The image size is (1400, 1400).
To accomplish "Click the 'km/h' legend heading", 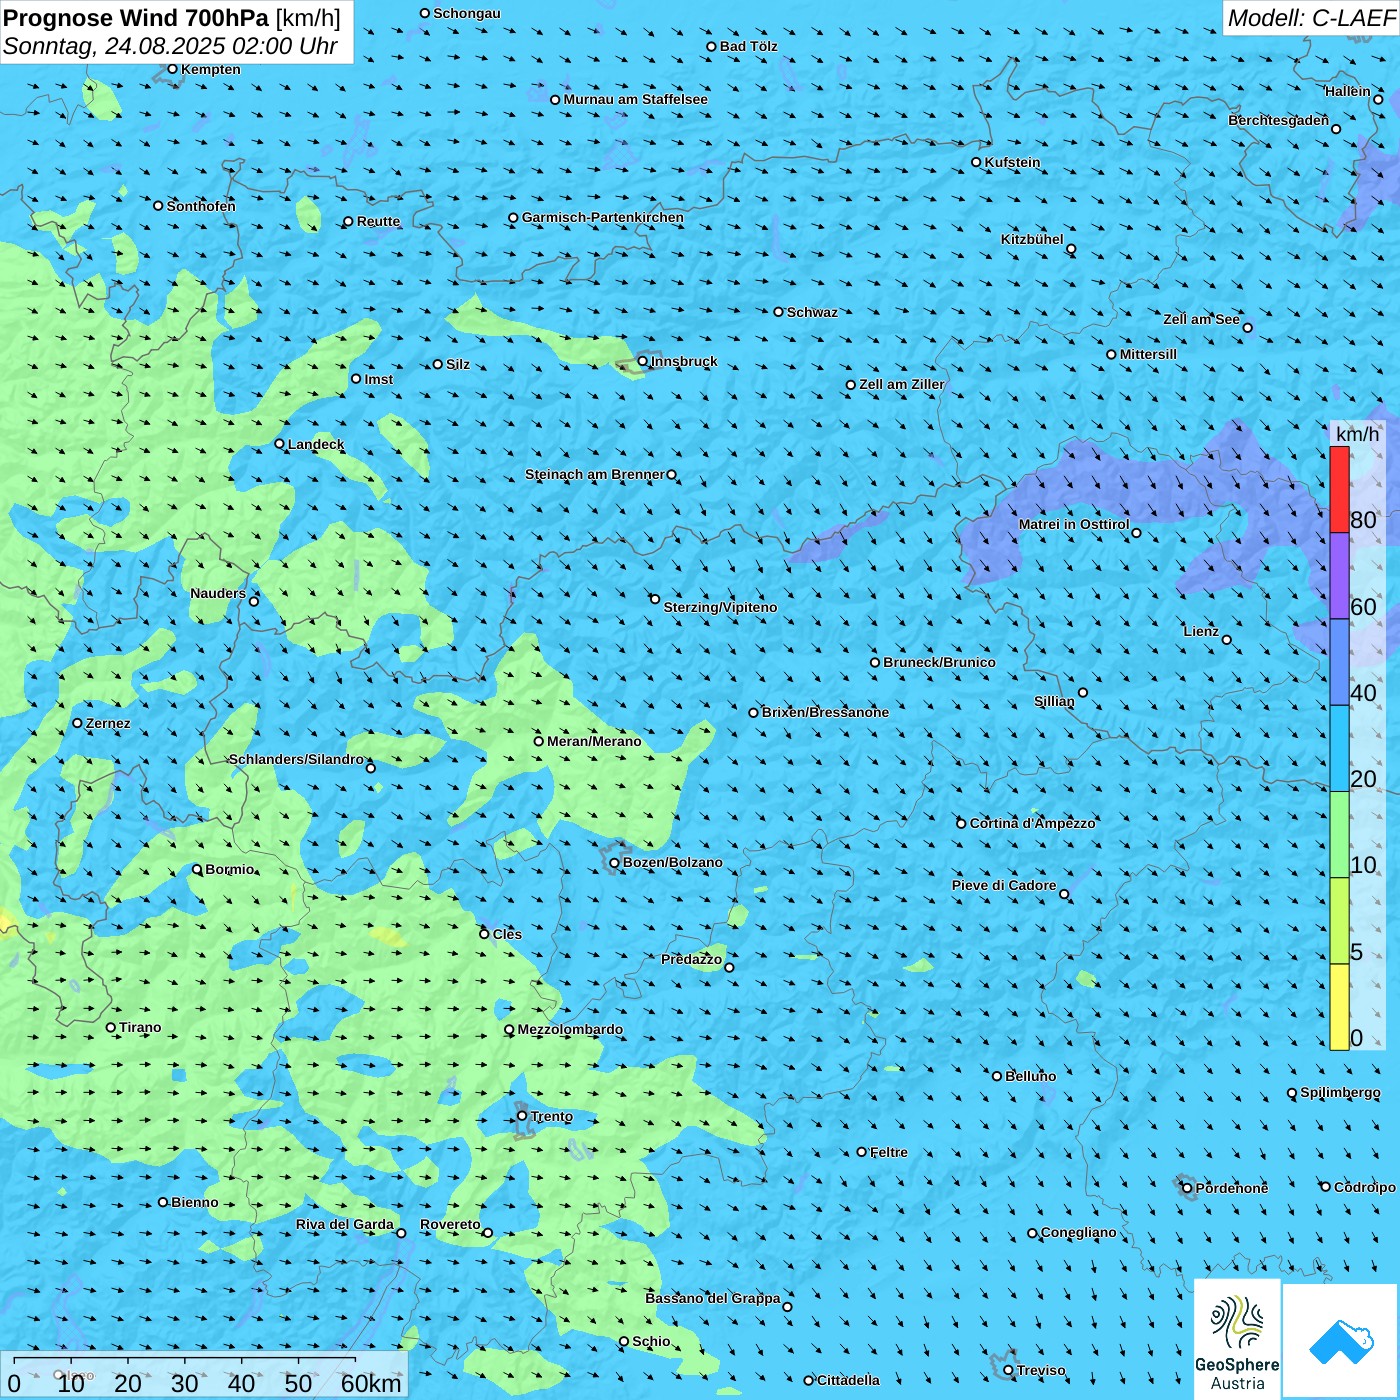I will pyautogui.click(x=1357, y=434).
